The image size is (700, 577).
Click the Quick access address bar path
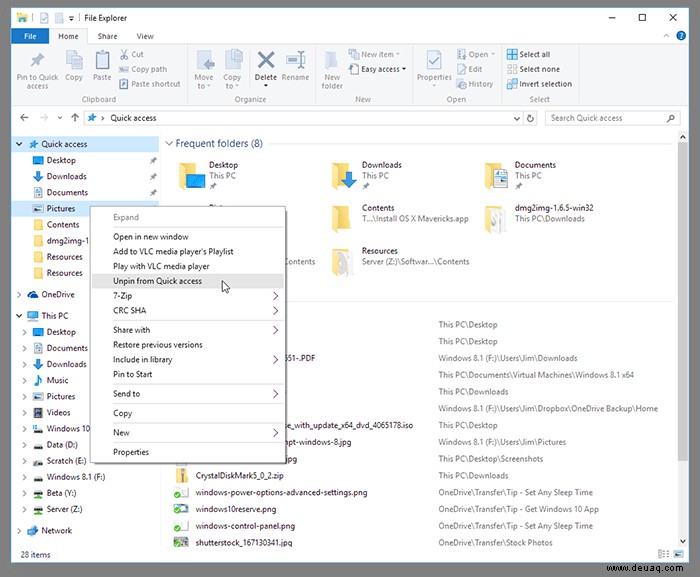133,118
